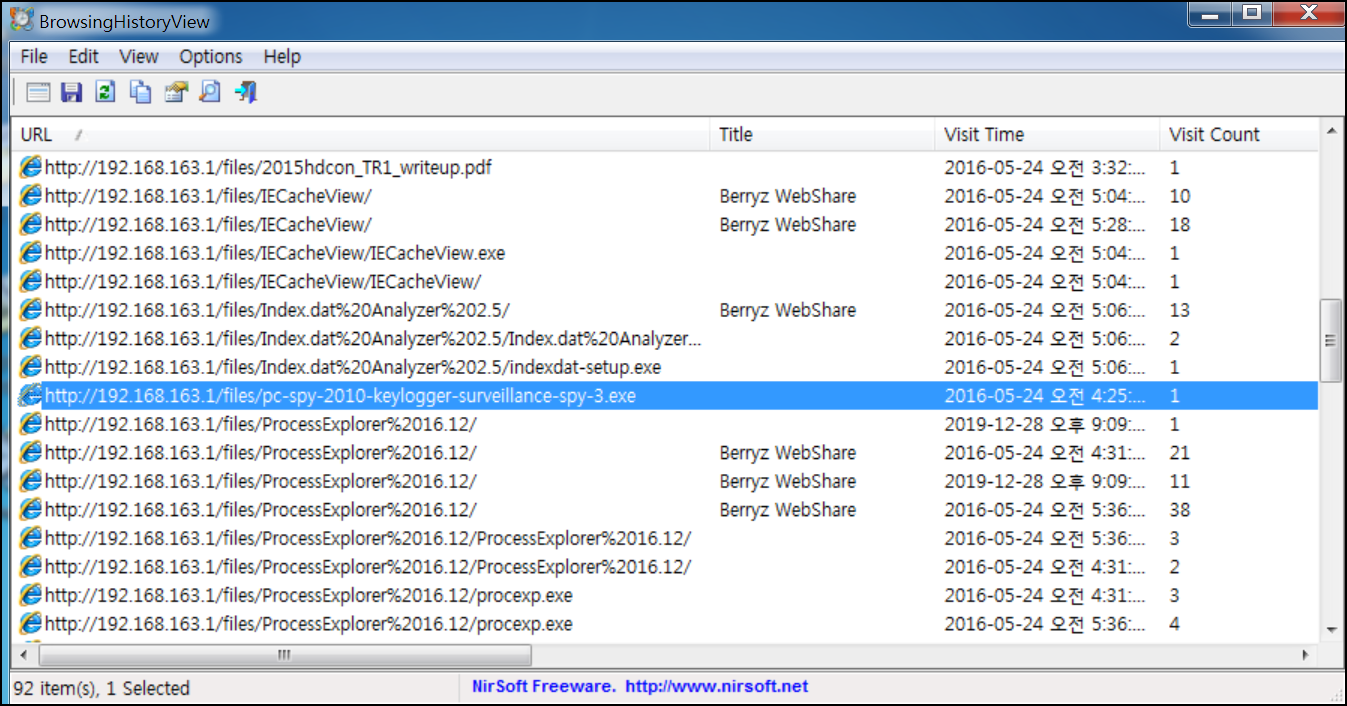
Task: Open the View menu
Action: click(139, 56)
